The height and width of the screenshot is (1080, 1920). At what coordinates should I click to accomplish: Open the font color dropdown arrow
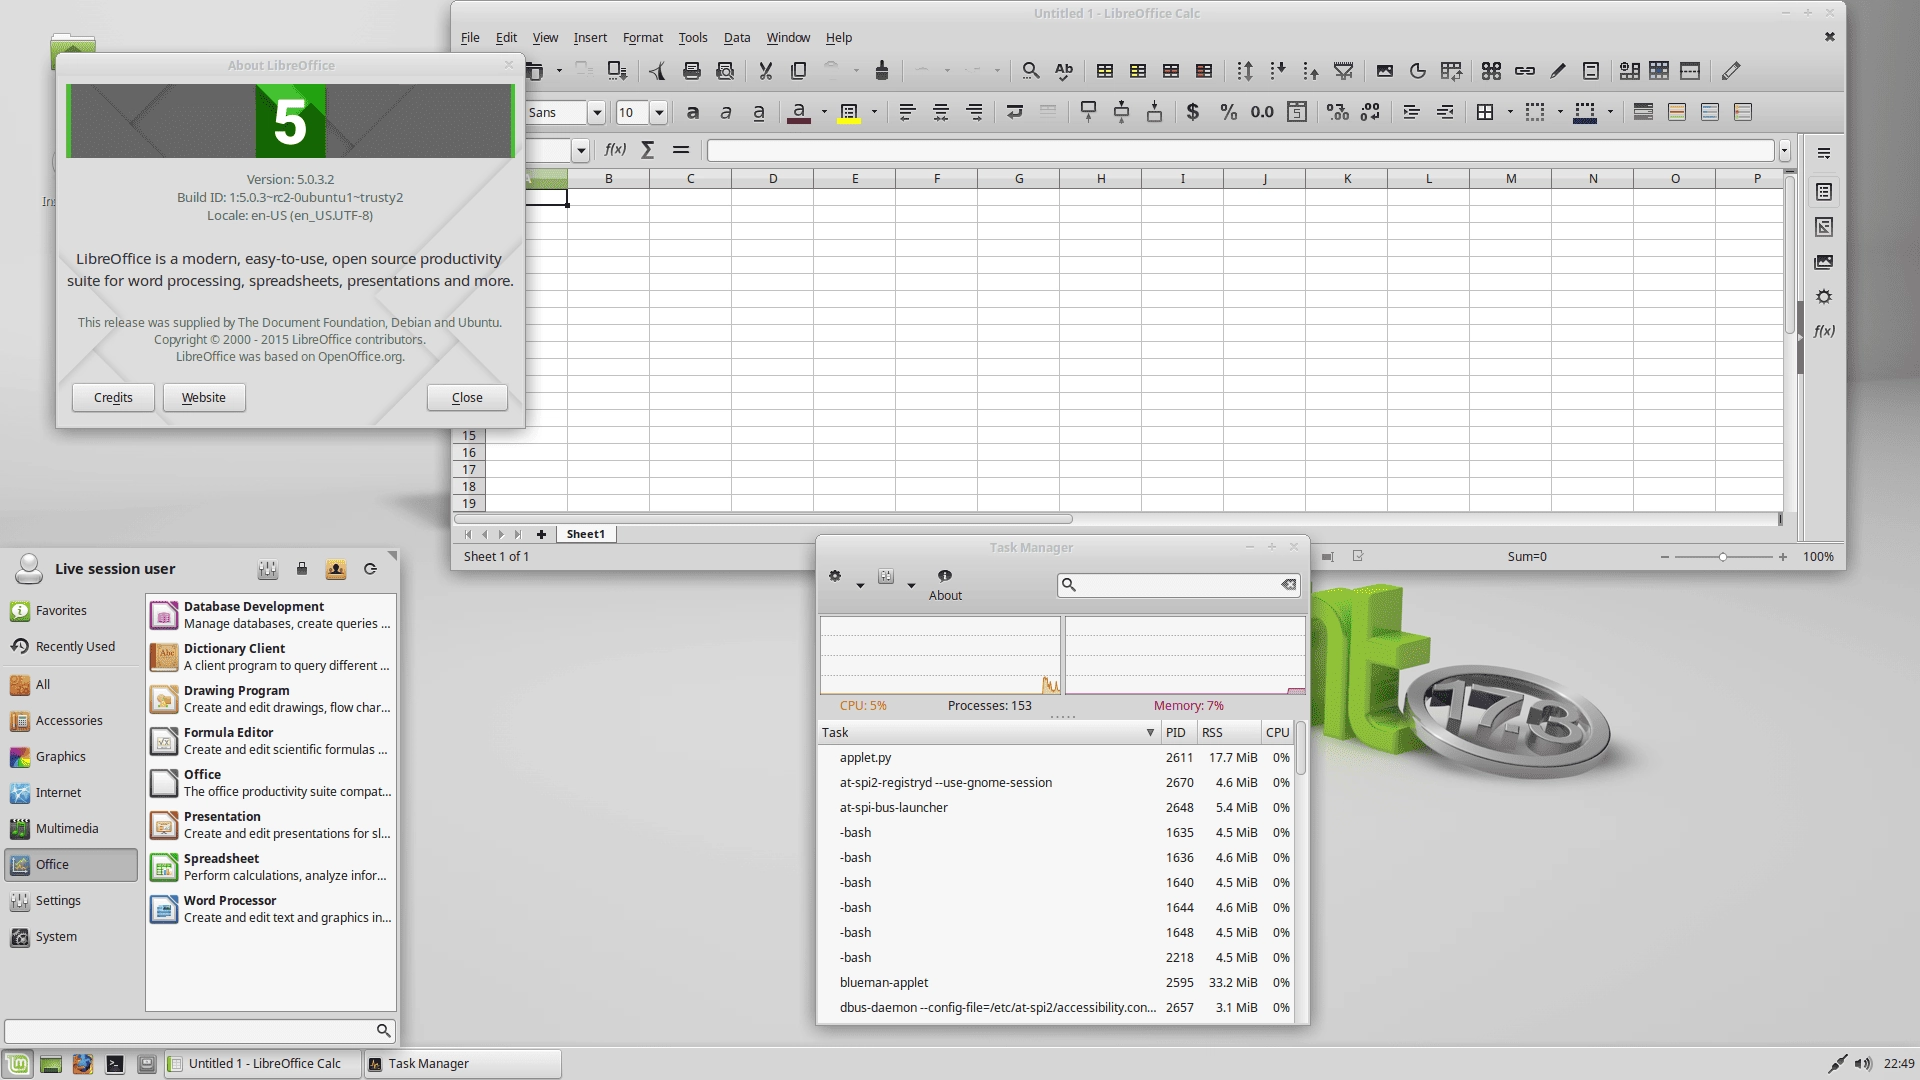pyautogui.click(x=824, y=112)
